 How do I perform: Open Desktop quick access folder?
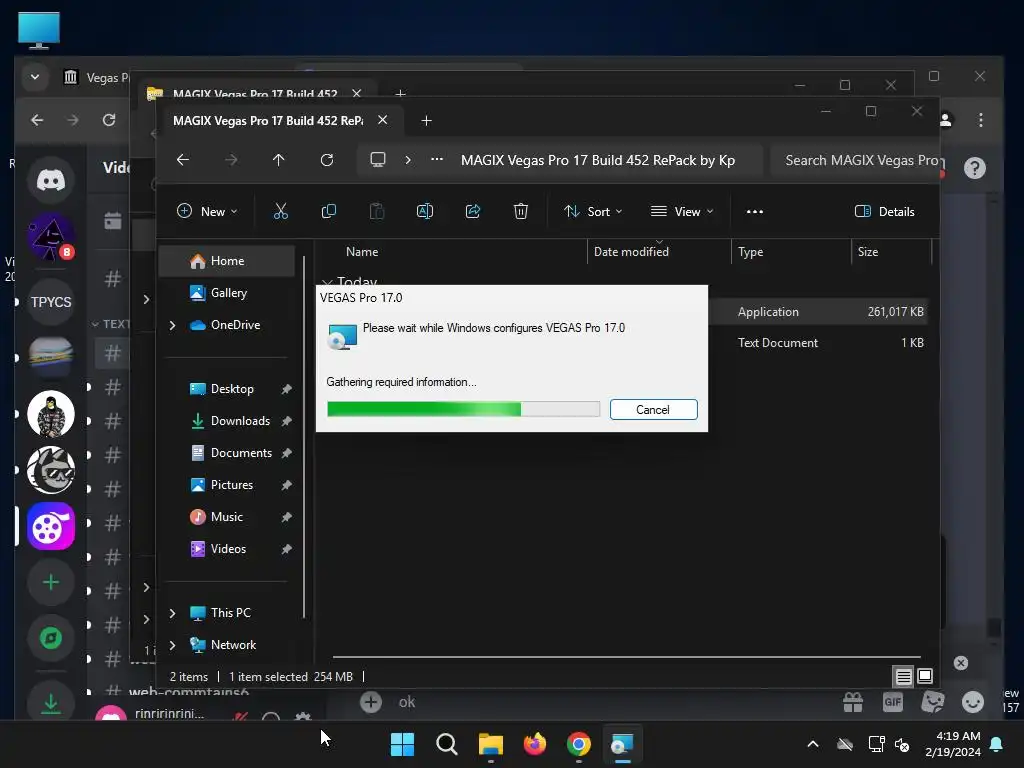(232, 389)
